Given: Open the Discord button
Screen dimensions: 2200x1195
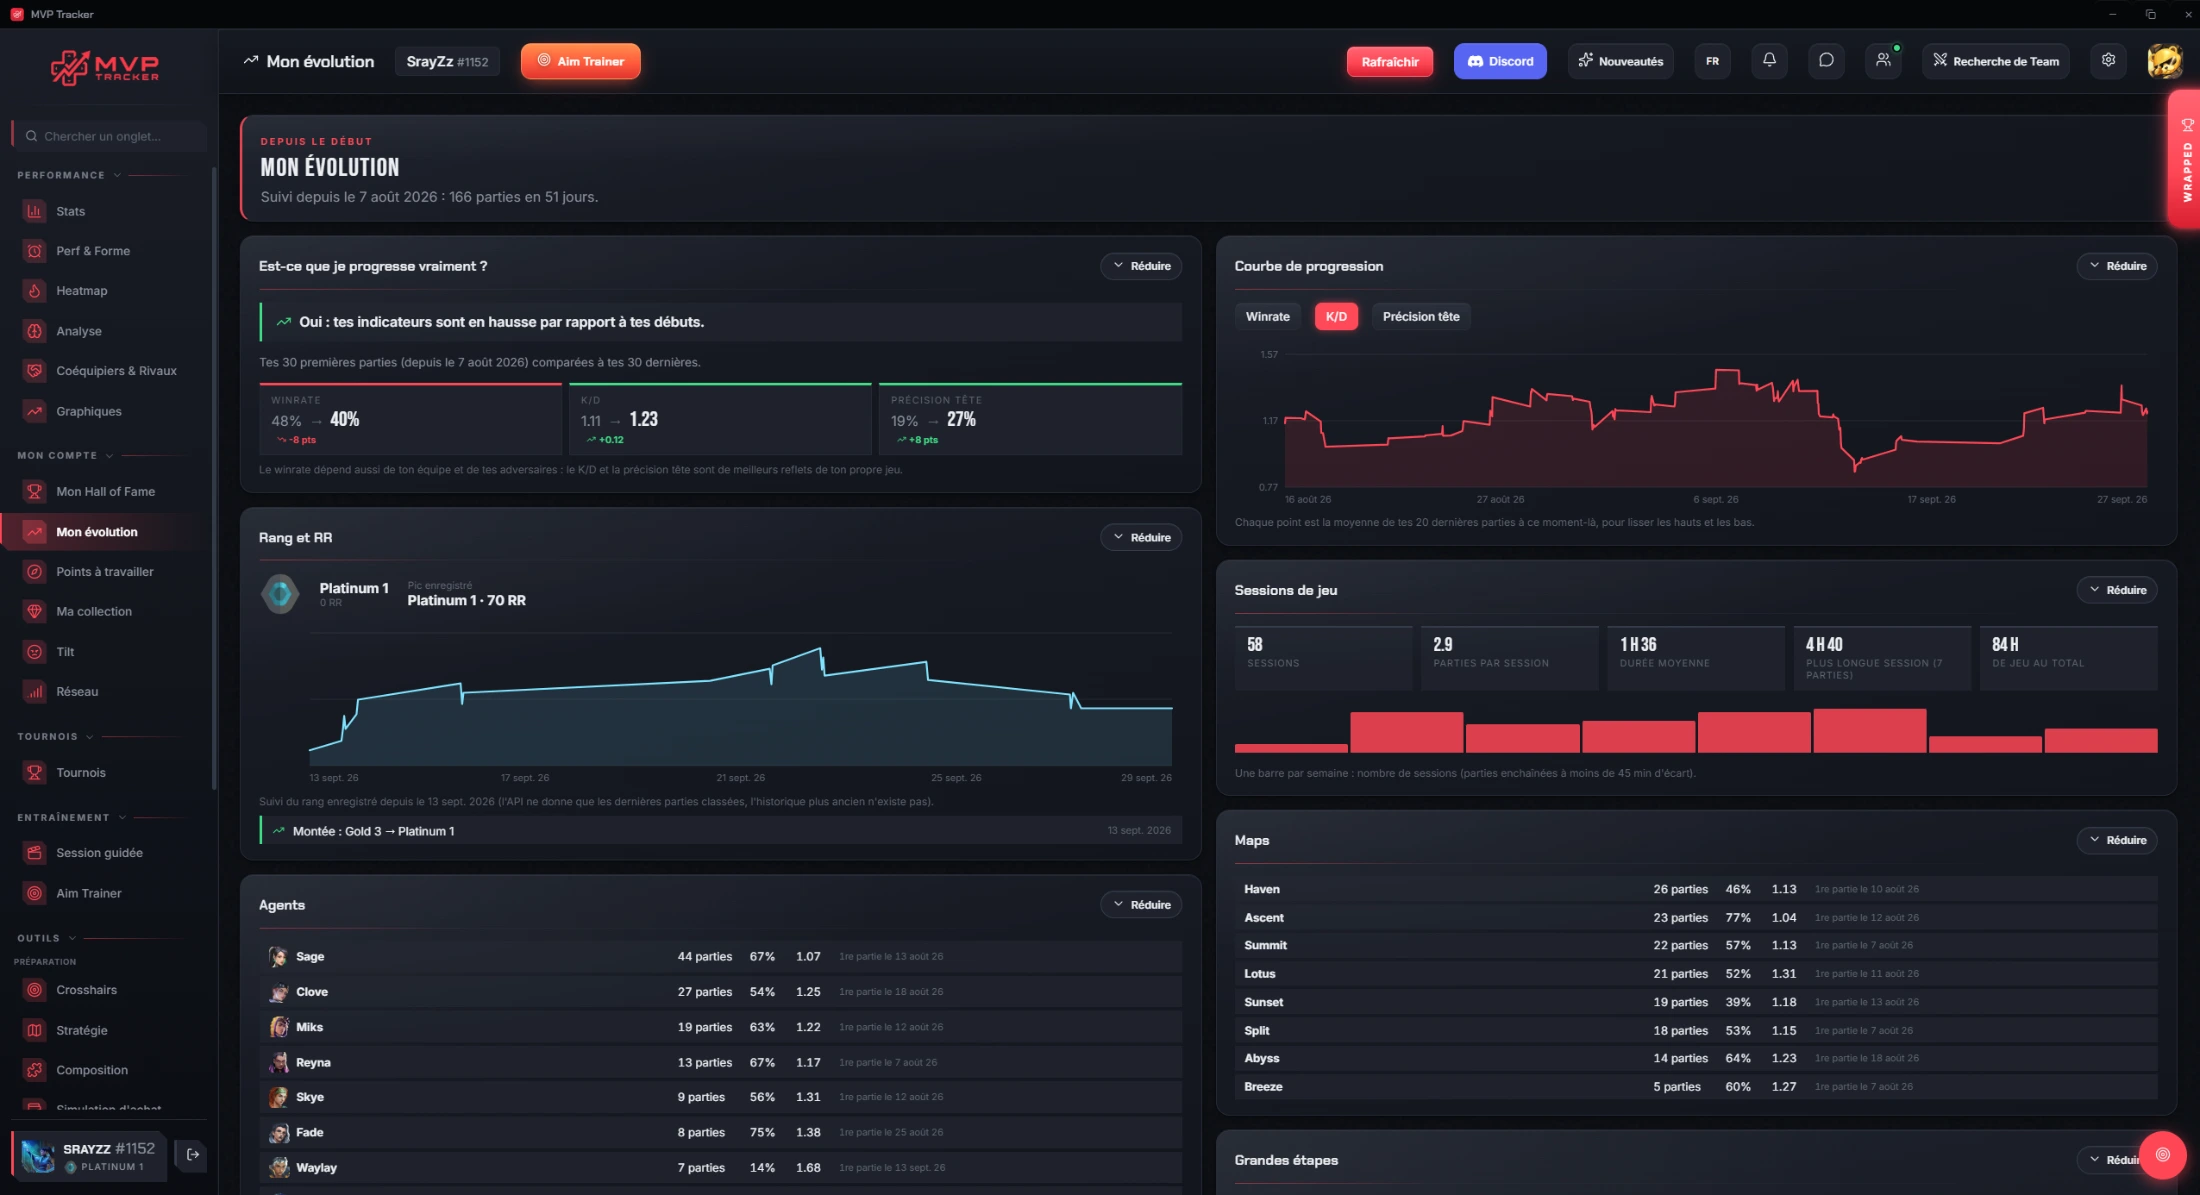Looking at the screenshot, I should [x=1500, y=61].
